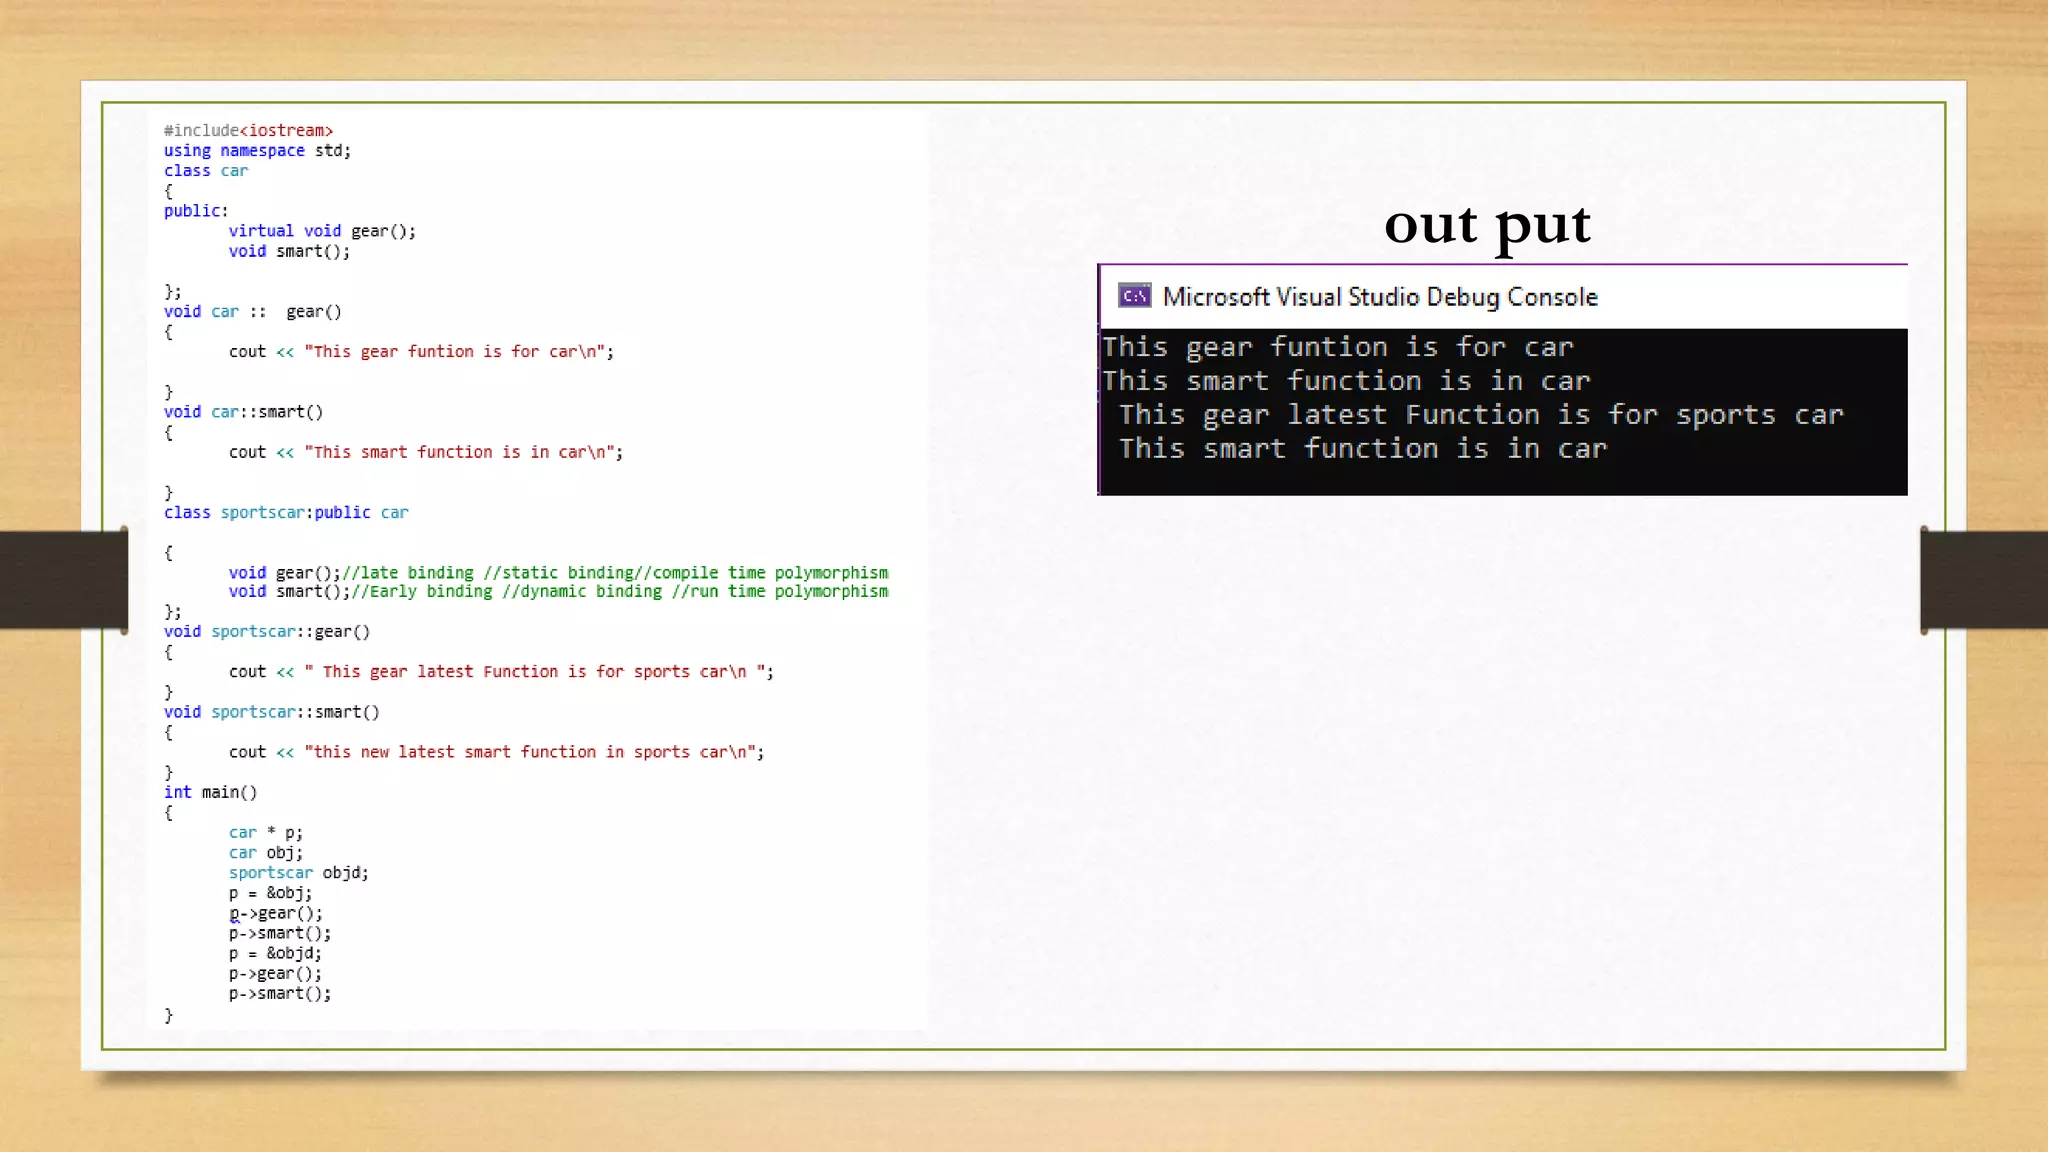
Task: Click the "using namespace std;" line
Action: click(x=257, y=150)
